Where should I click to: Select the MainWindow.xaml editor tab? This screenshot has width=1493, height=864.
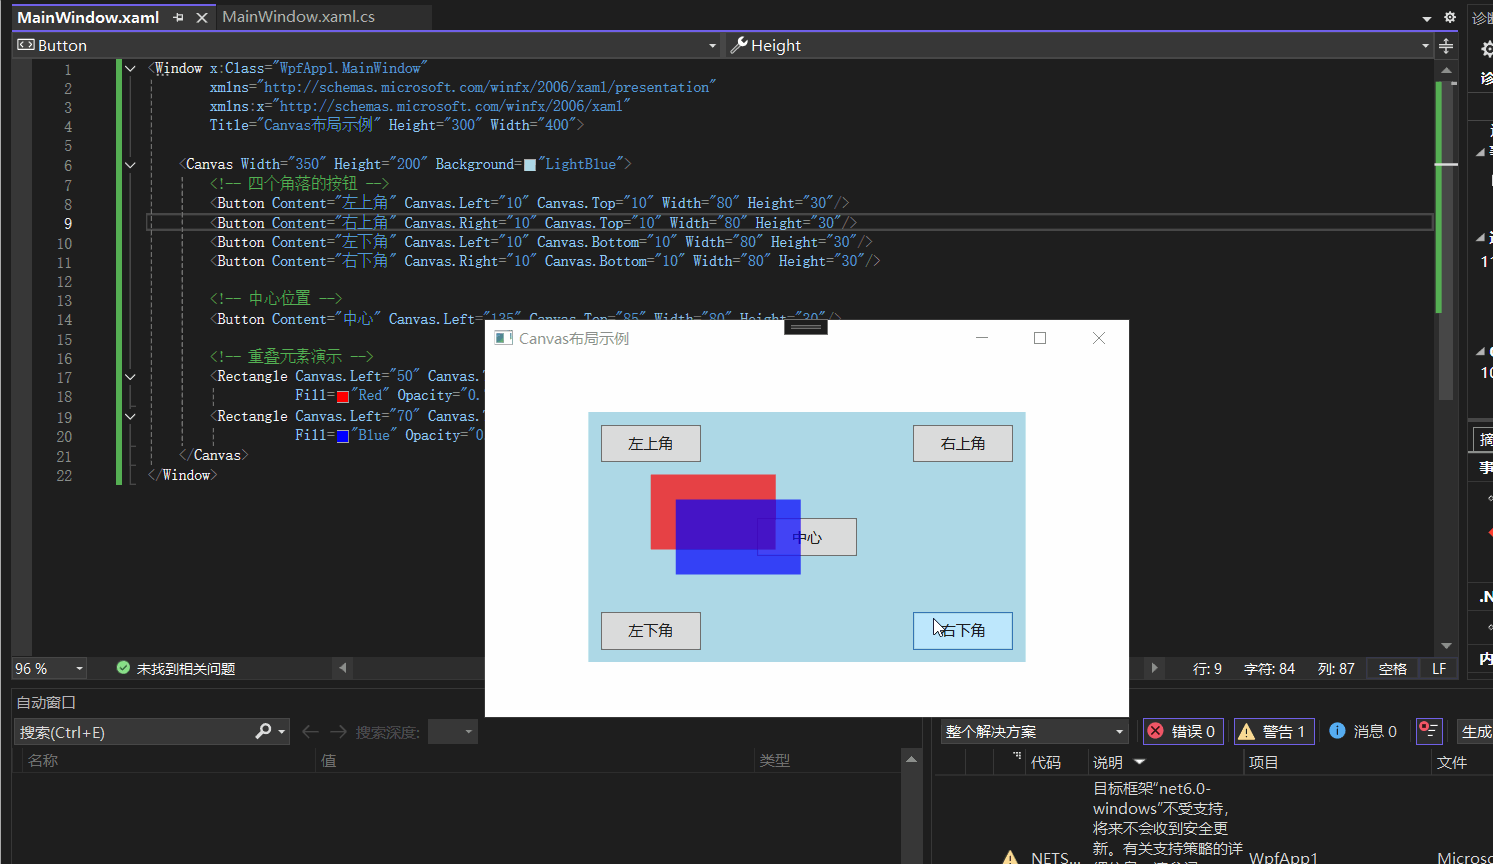point(88,17)
